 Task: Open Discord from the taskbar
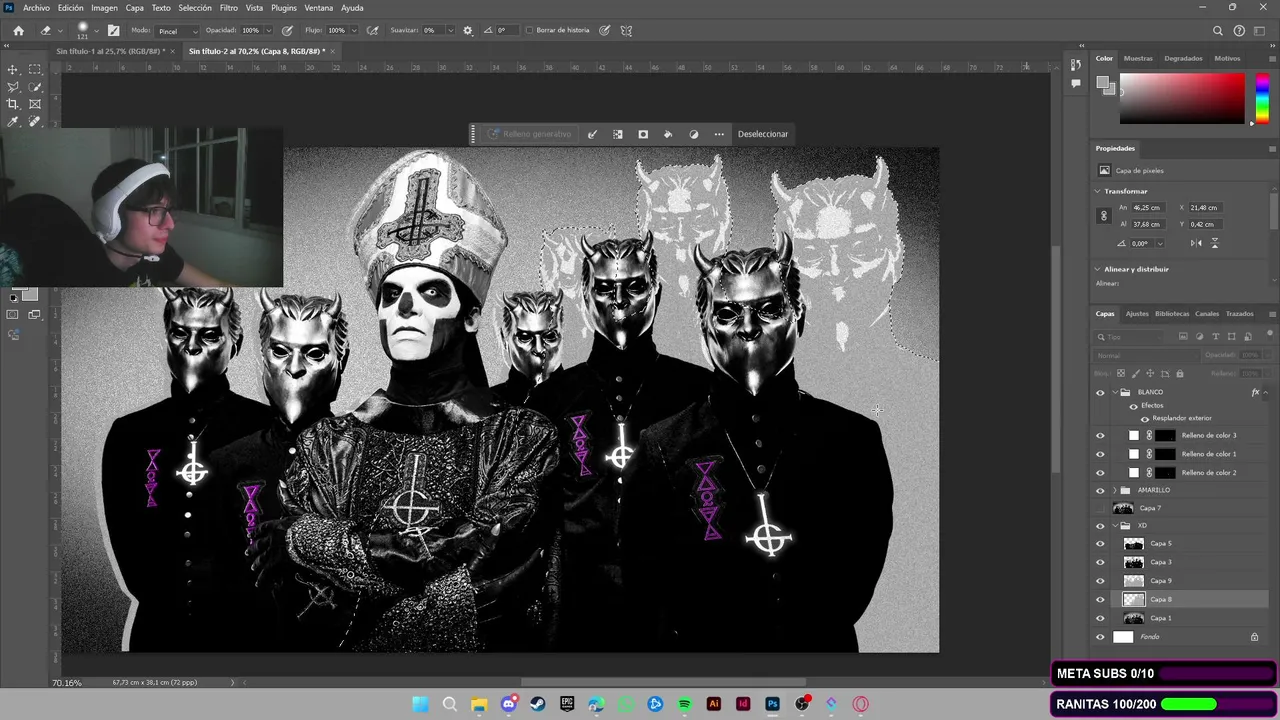[x=508, y=704]
